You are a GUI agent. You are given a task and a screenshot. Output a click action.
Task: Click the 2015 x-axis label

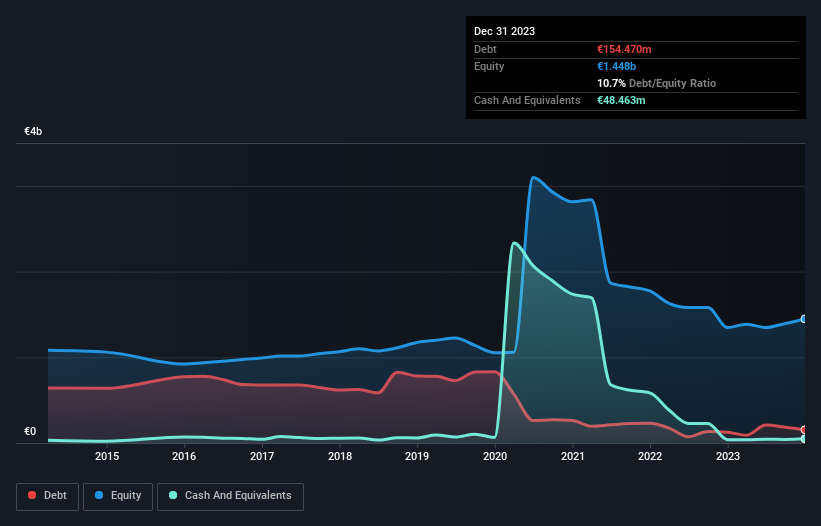pos(107,456)
